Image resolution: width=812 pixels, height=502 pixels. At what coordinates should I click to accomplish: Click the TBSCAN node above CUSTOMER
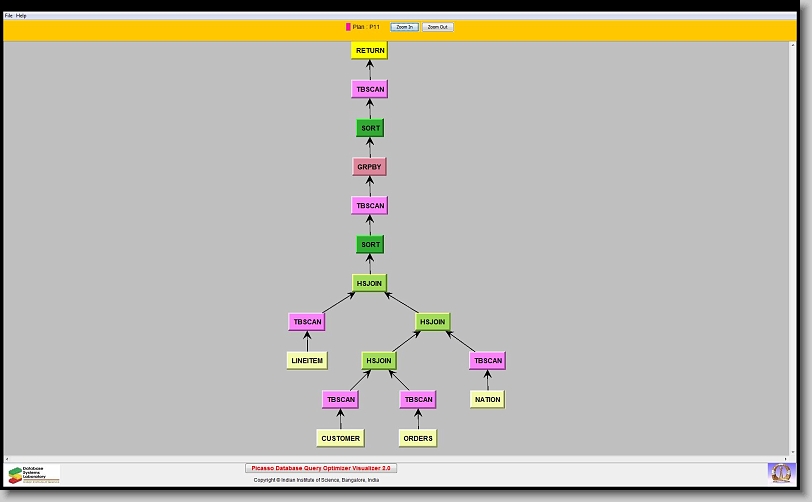point(340,399)
